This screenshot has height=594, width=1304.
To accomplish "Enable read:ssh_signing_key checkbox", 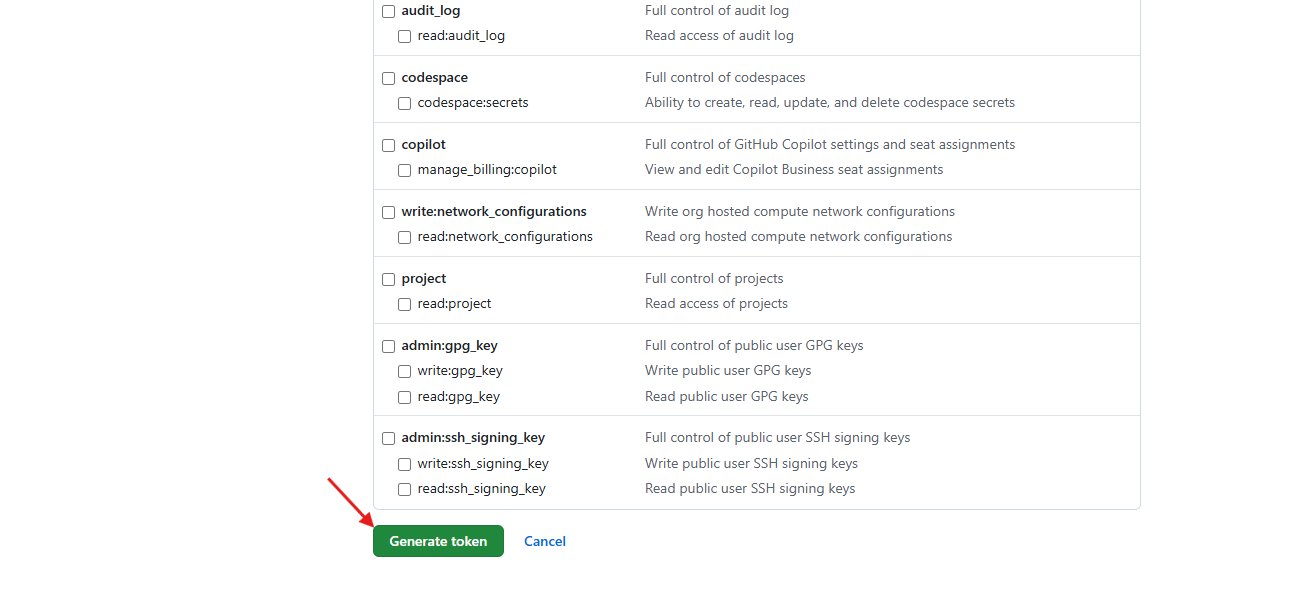I will point(405,489).
